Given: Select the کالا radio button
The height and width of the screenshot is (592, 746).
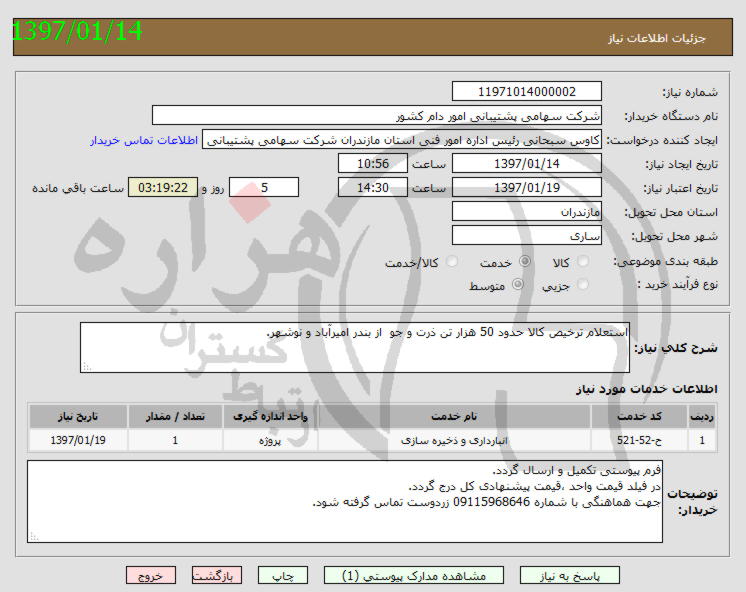Looking at the screenshot, I should pyautogui.click(x=582, y=261).
